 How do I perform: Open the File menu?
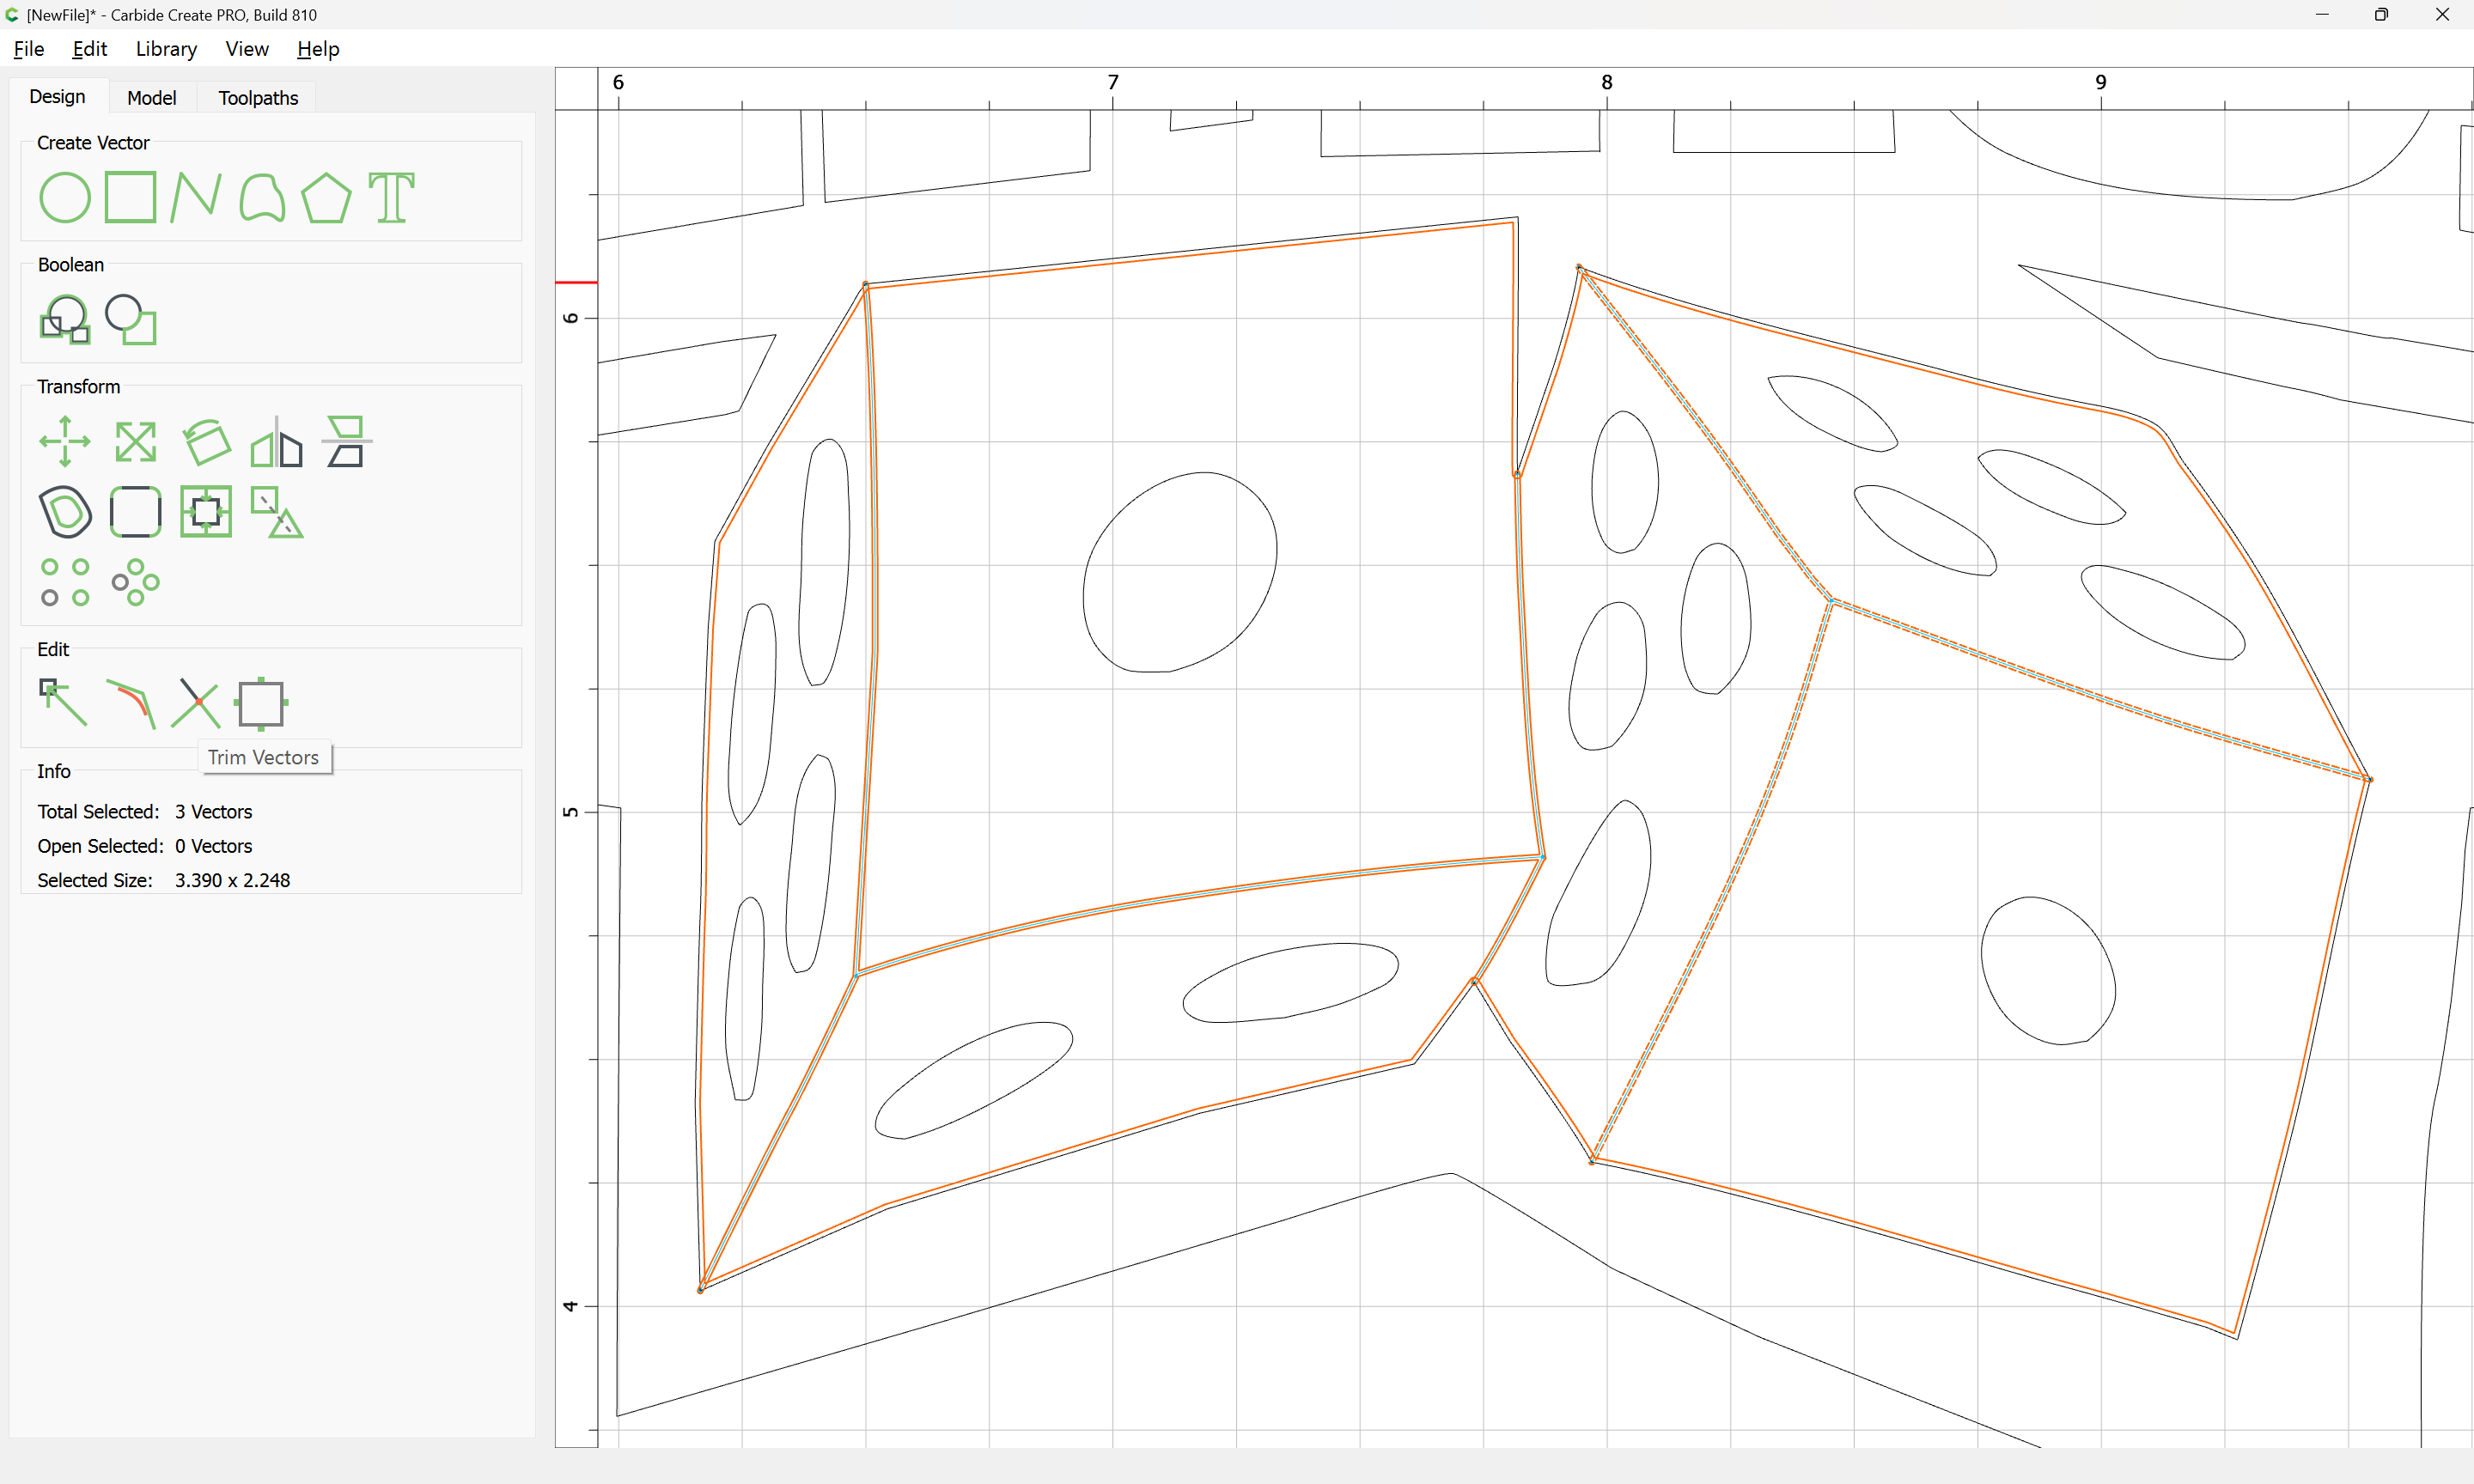pos(29,49)
